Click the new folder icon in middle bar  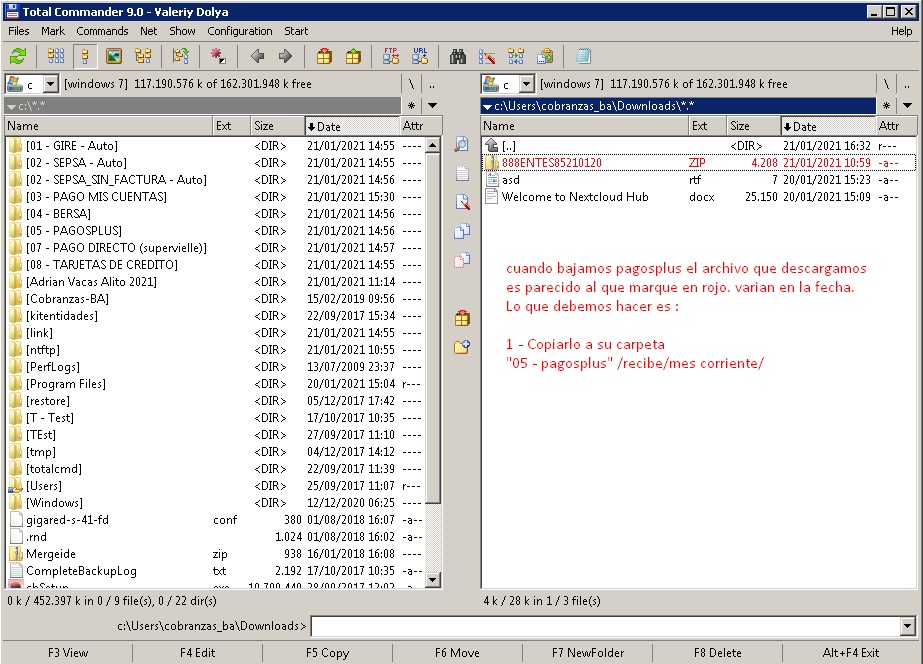(461, 347)
